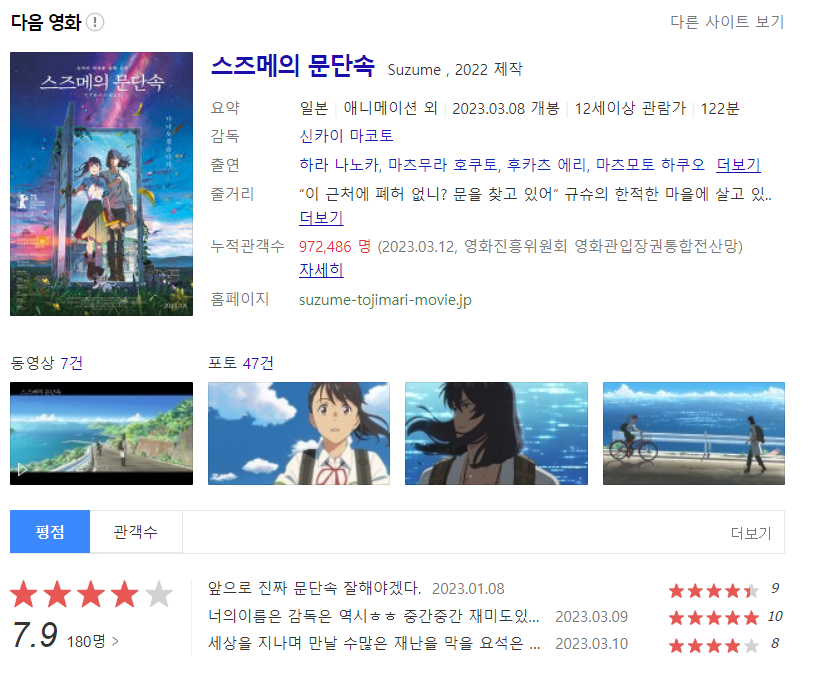Open the 스즈메의 문단속 movie title link

click(292, 67)
